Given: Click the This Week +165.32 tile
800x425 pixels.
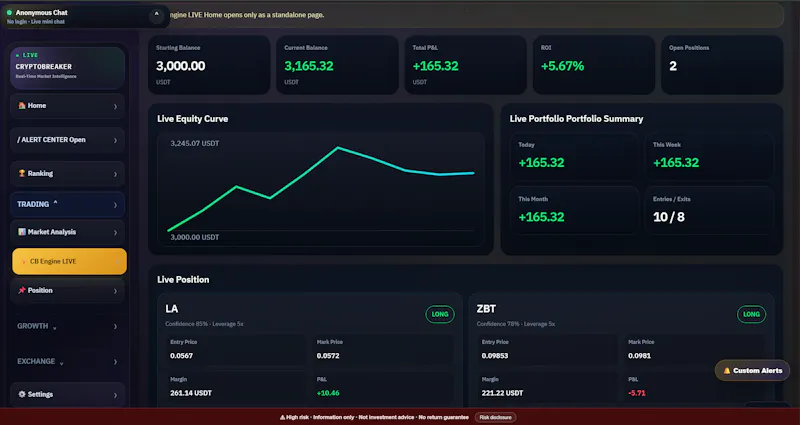Looking at the screenshot, I should [x=709, y=157].
